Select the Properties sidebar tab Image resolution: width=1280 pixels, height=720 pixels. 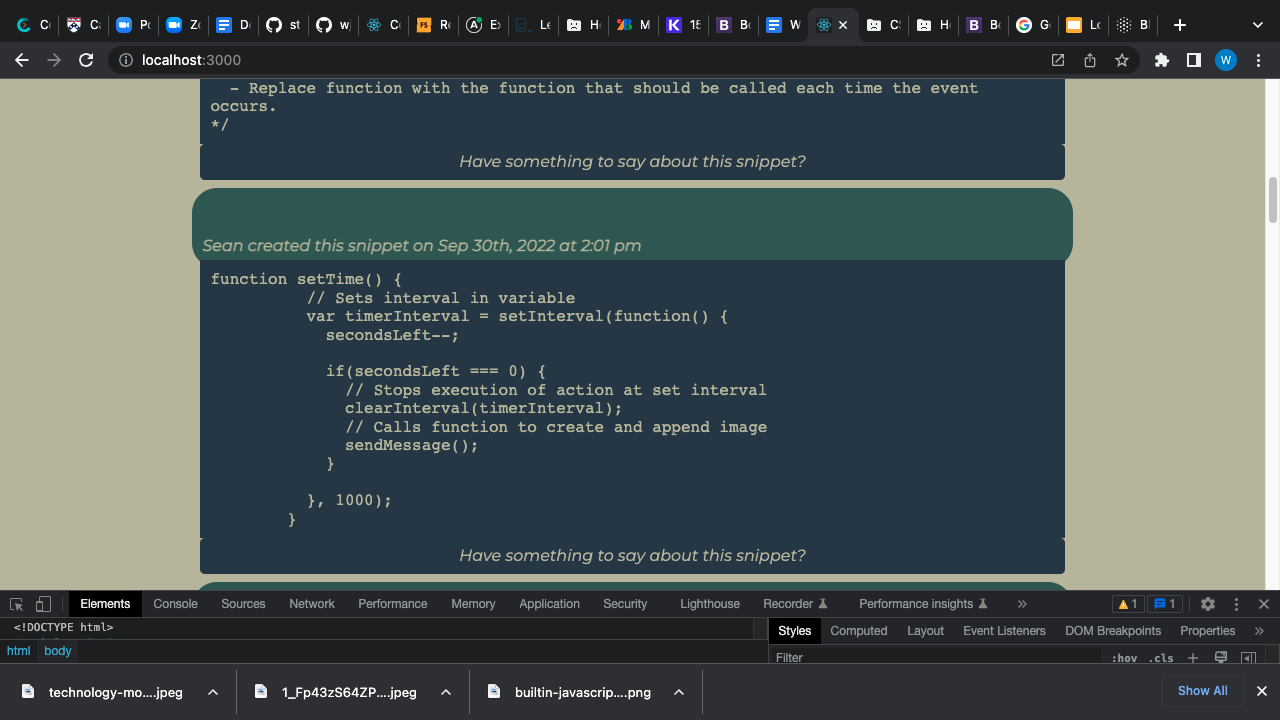1207,631
